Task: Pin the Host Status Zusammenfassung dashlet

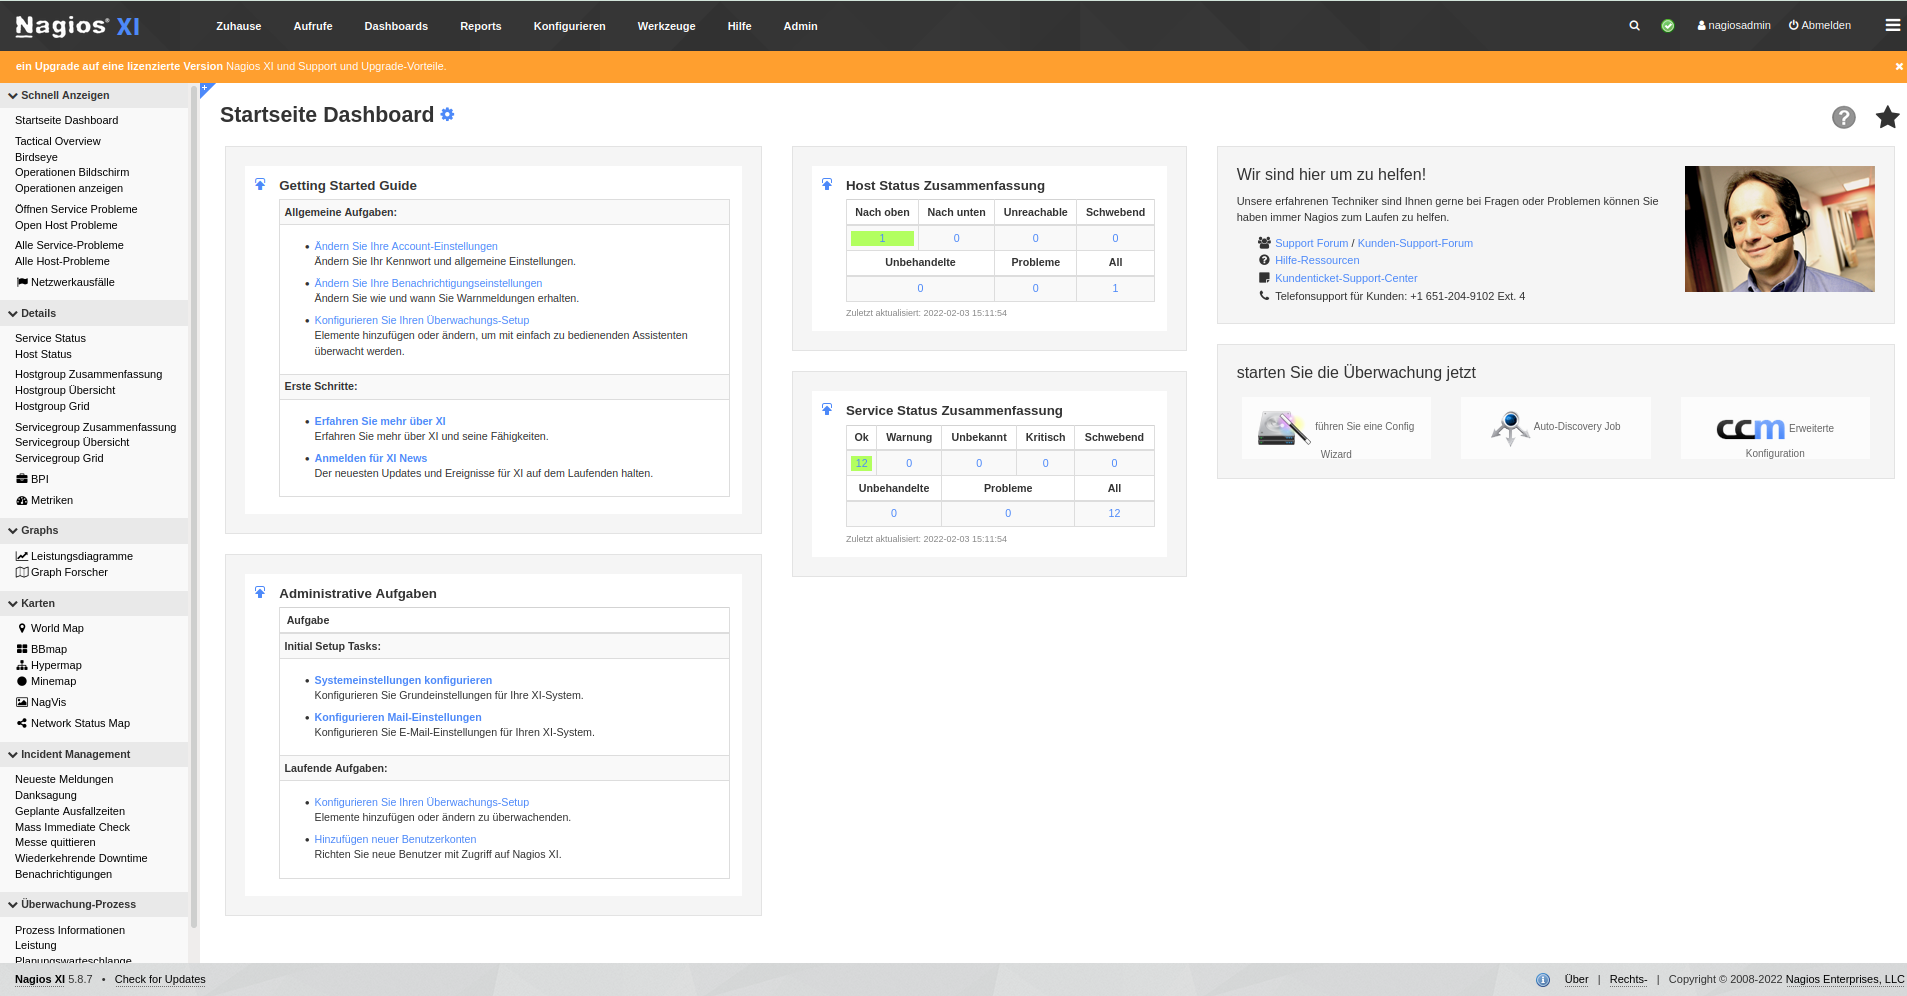Action: click(827, 184)
